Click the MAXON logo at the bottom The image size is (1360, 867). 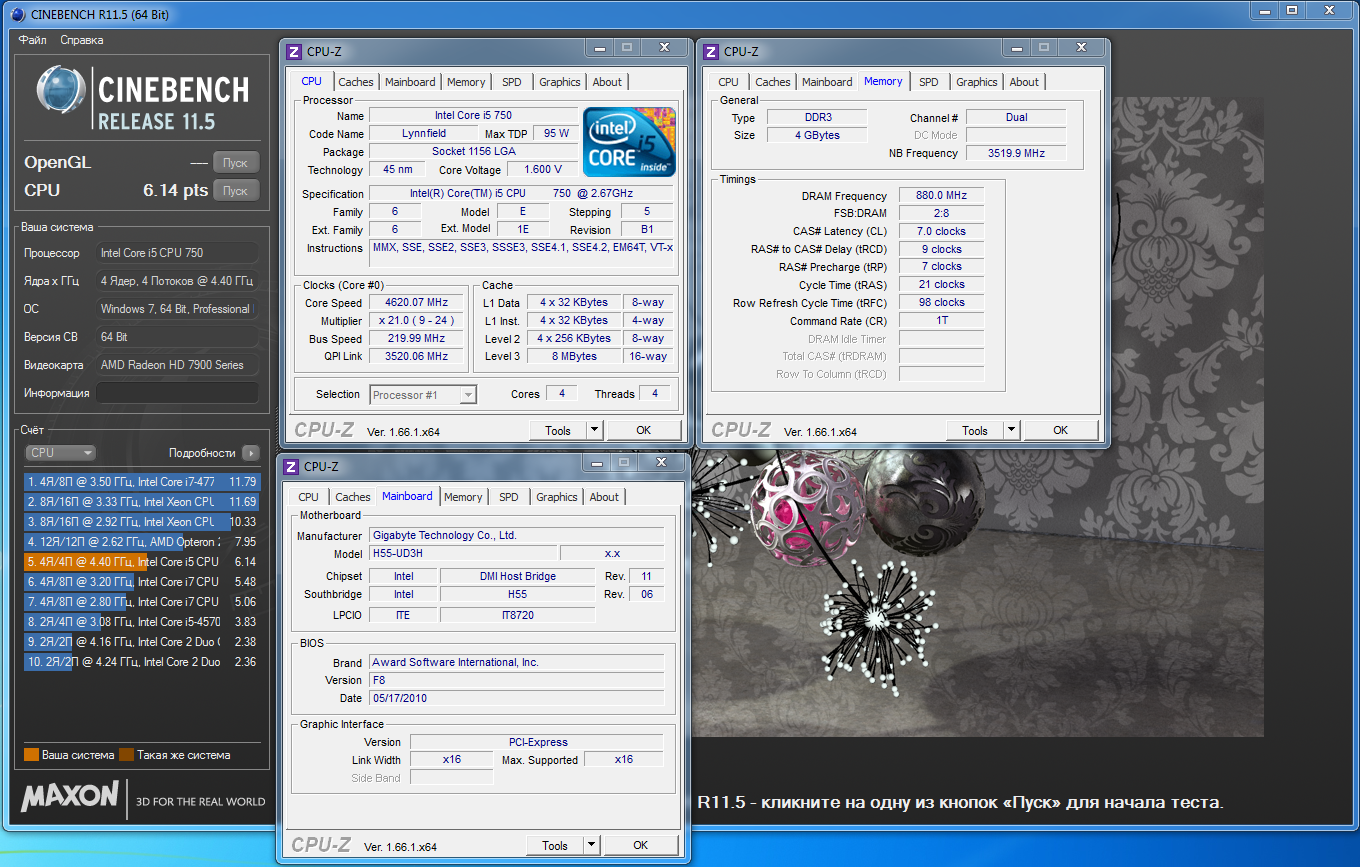69,796
